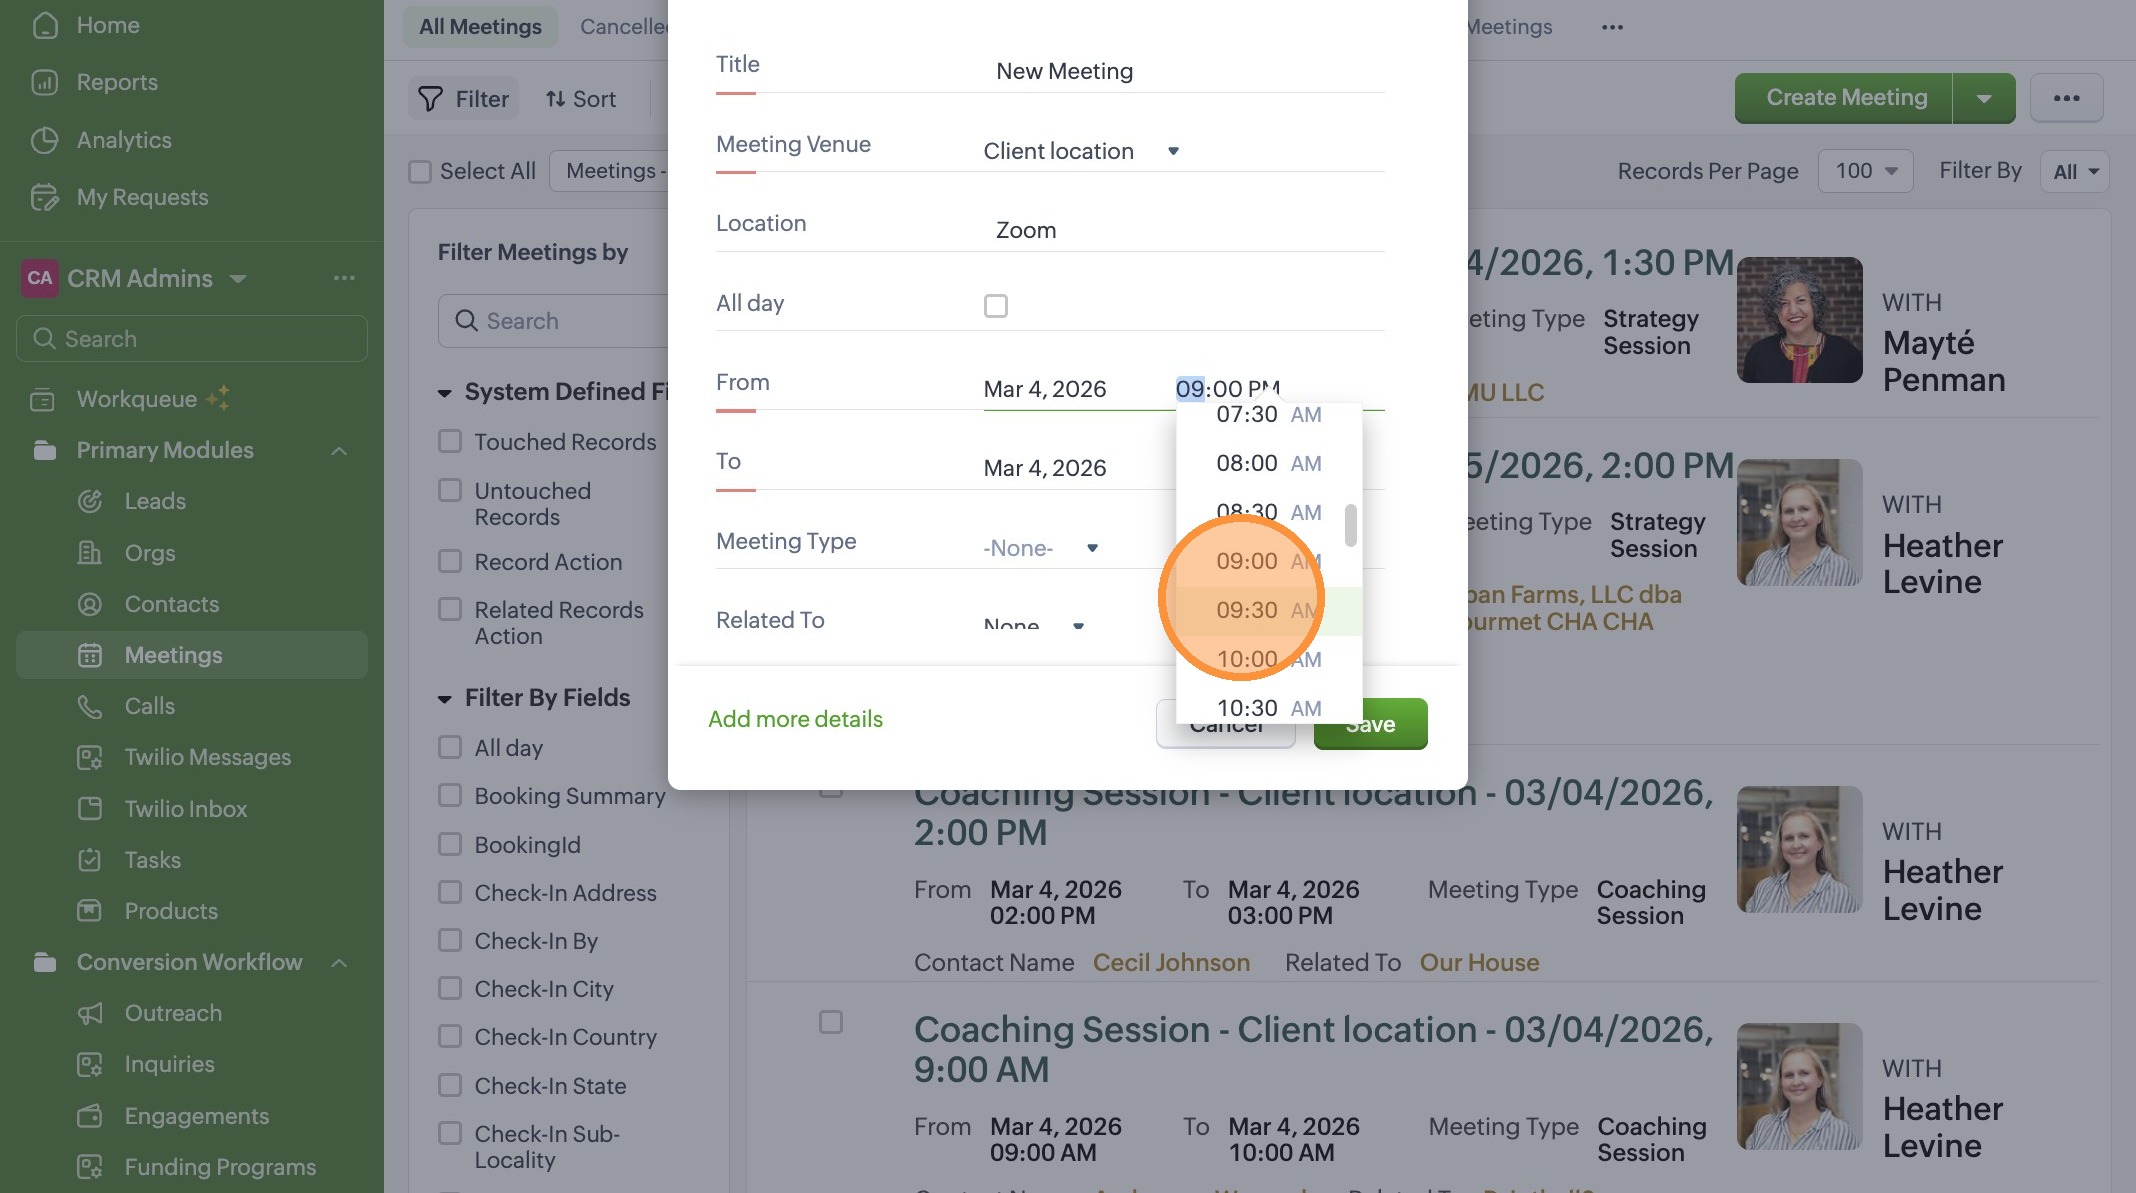Open the Calls phone icon
The width and height of the screenshot is (2136, 1193).
pyautogui.click(x=90, y=706)
